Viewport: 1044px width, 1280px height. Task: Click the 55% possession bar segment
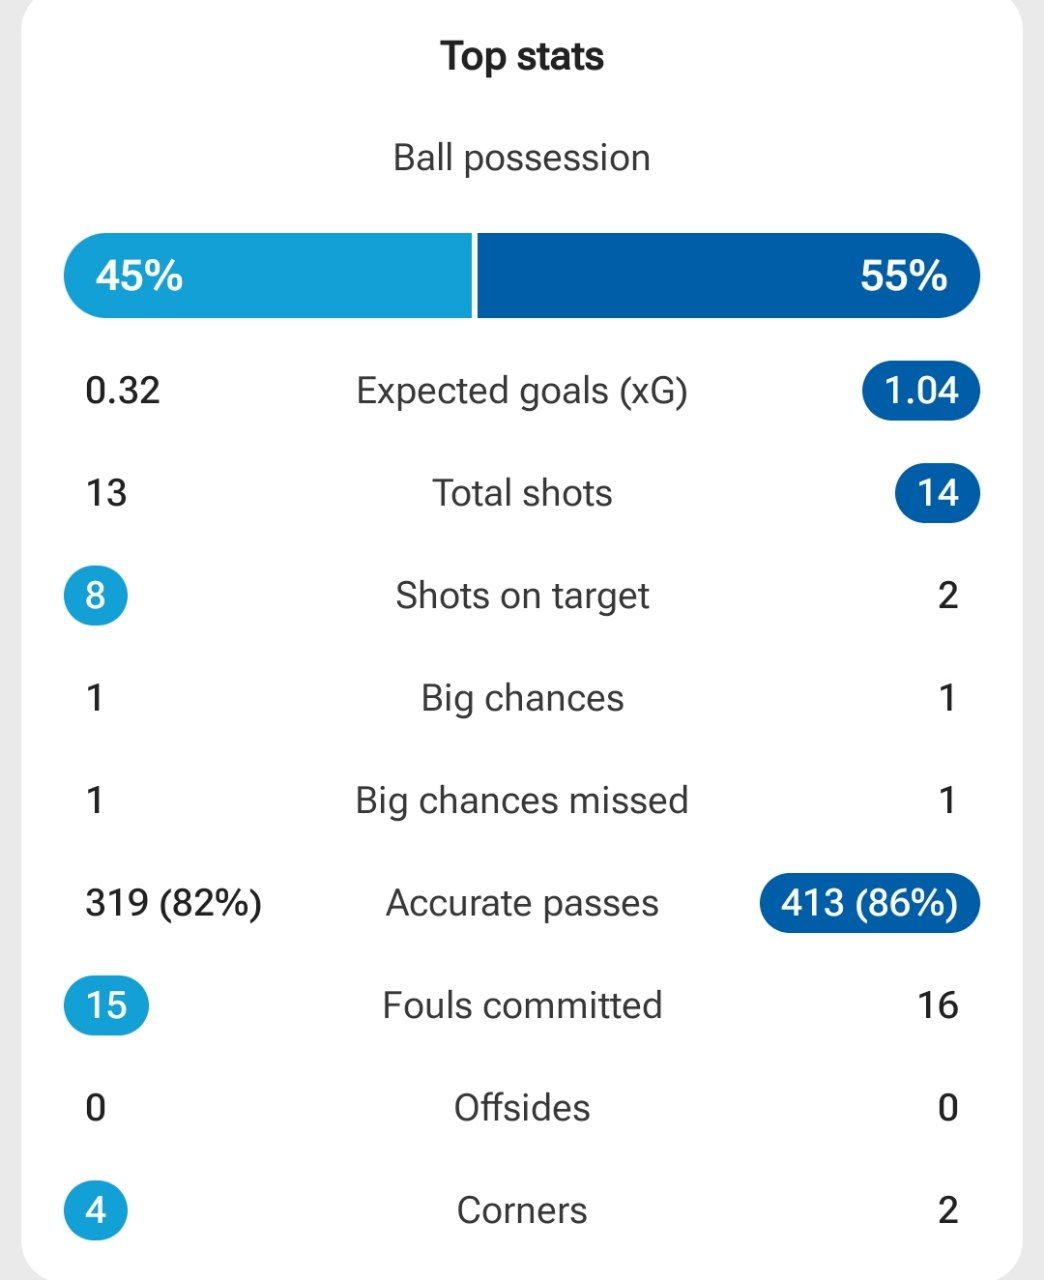tap(728, 275)
